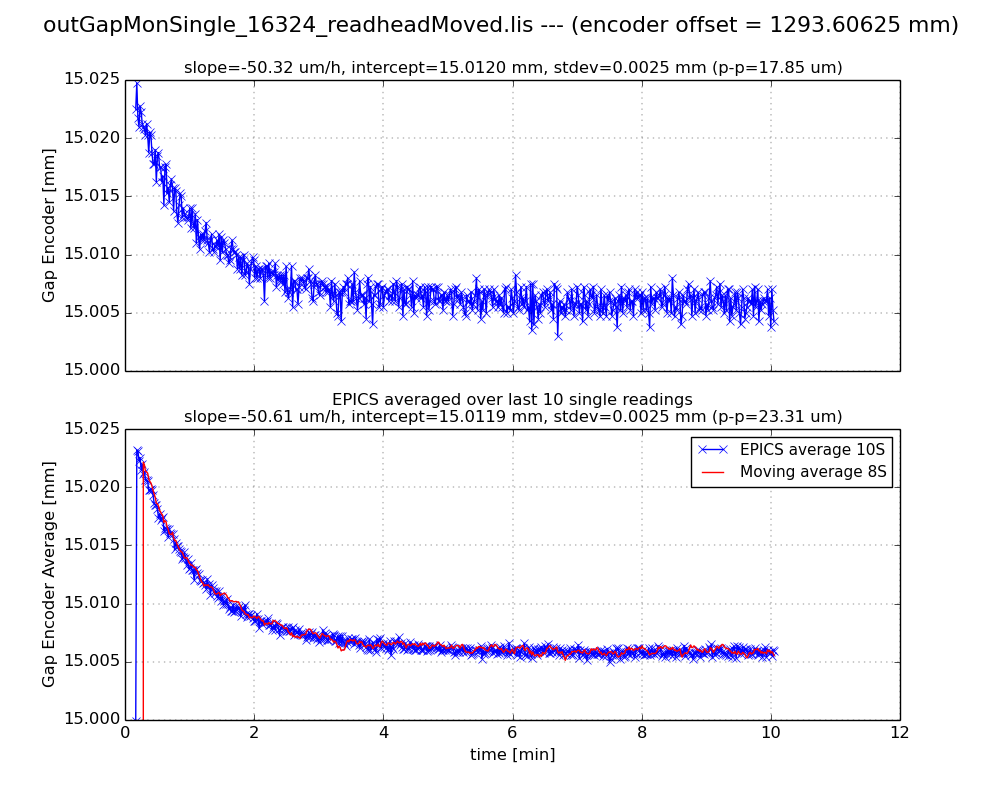Click the 15.025 tick on the top plot
This screenshot has width=1000, height=800.
point(92,80)
